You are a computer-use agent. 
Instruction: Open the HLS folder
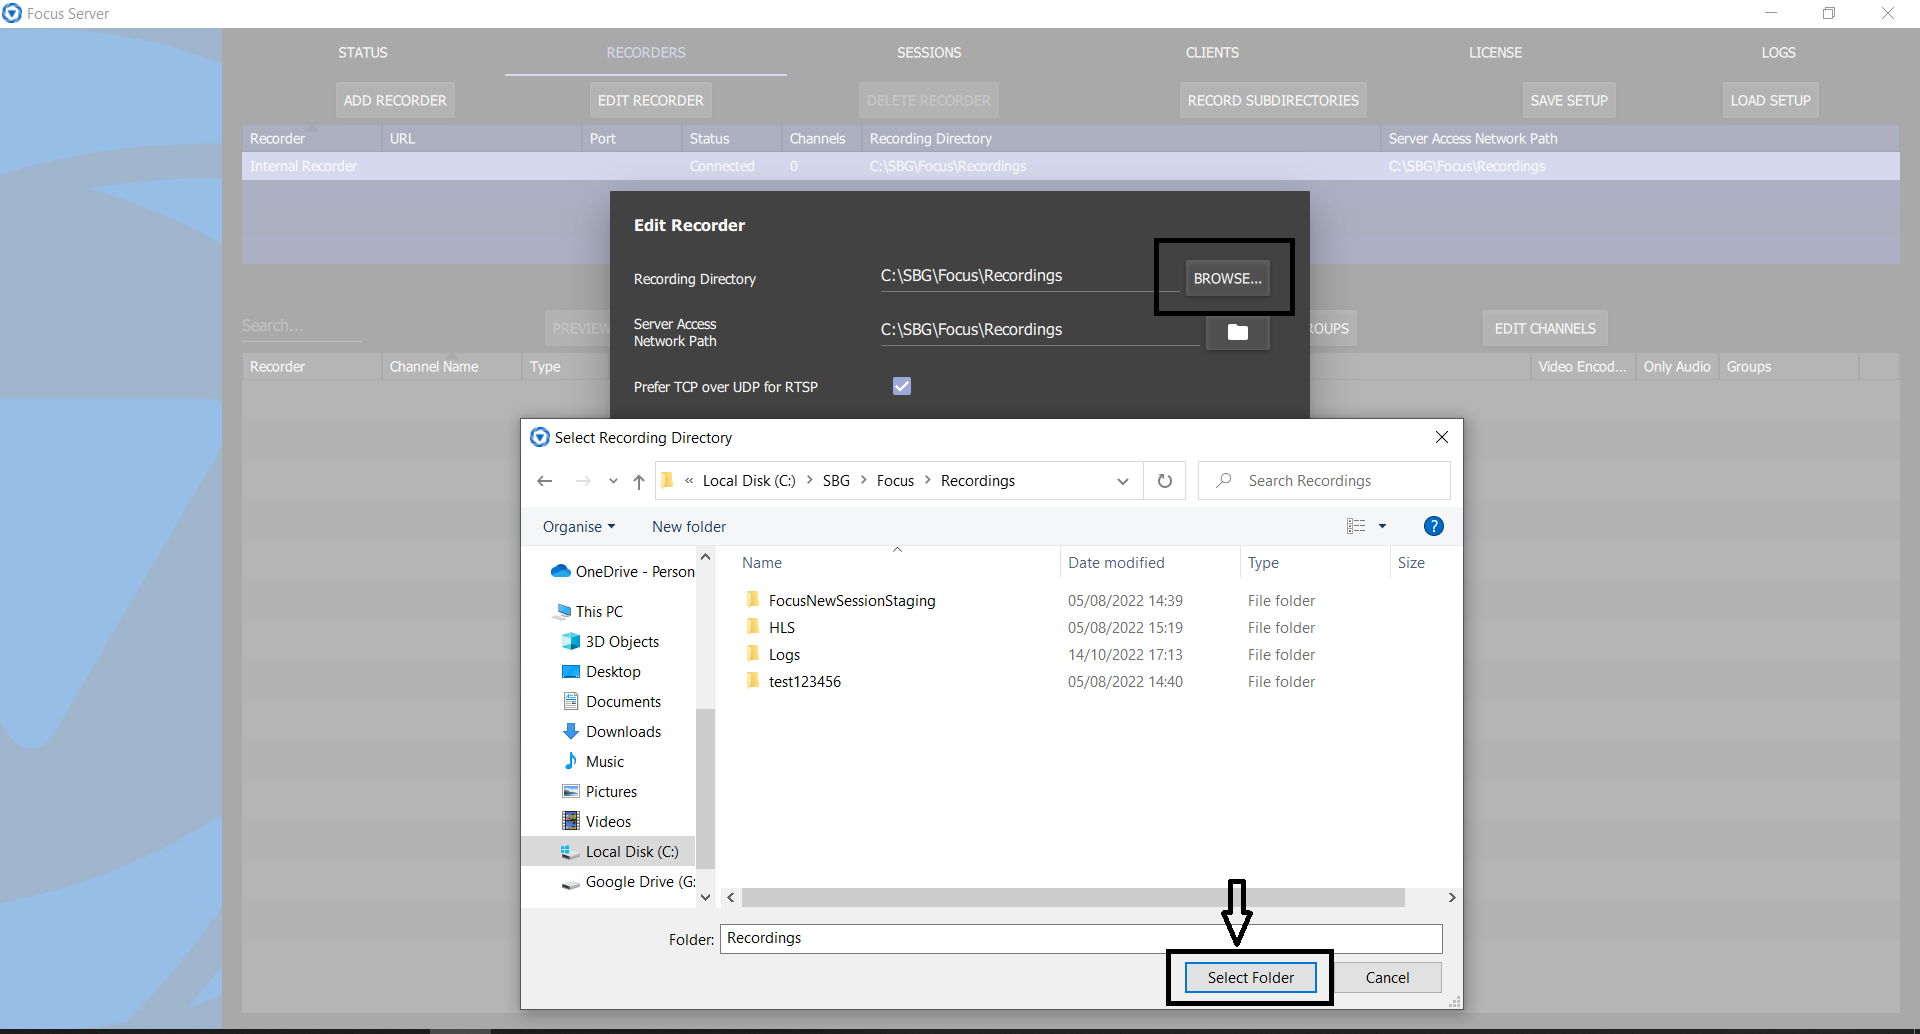pos(781,628)
